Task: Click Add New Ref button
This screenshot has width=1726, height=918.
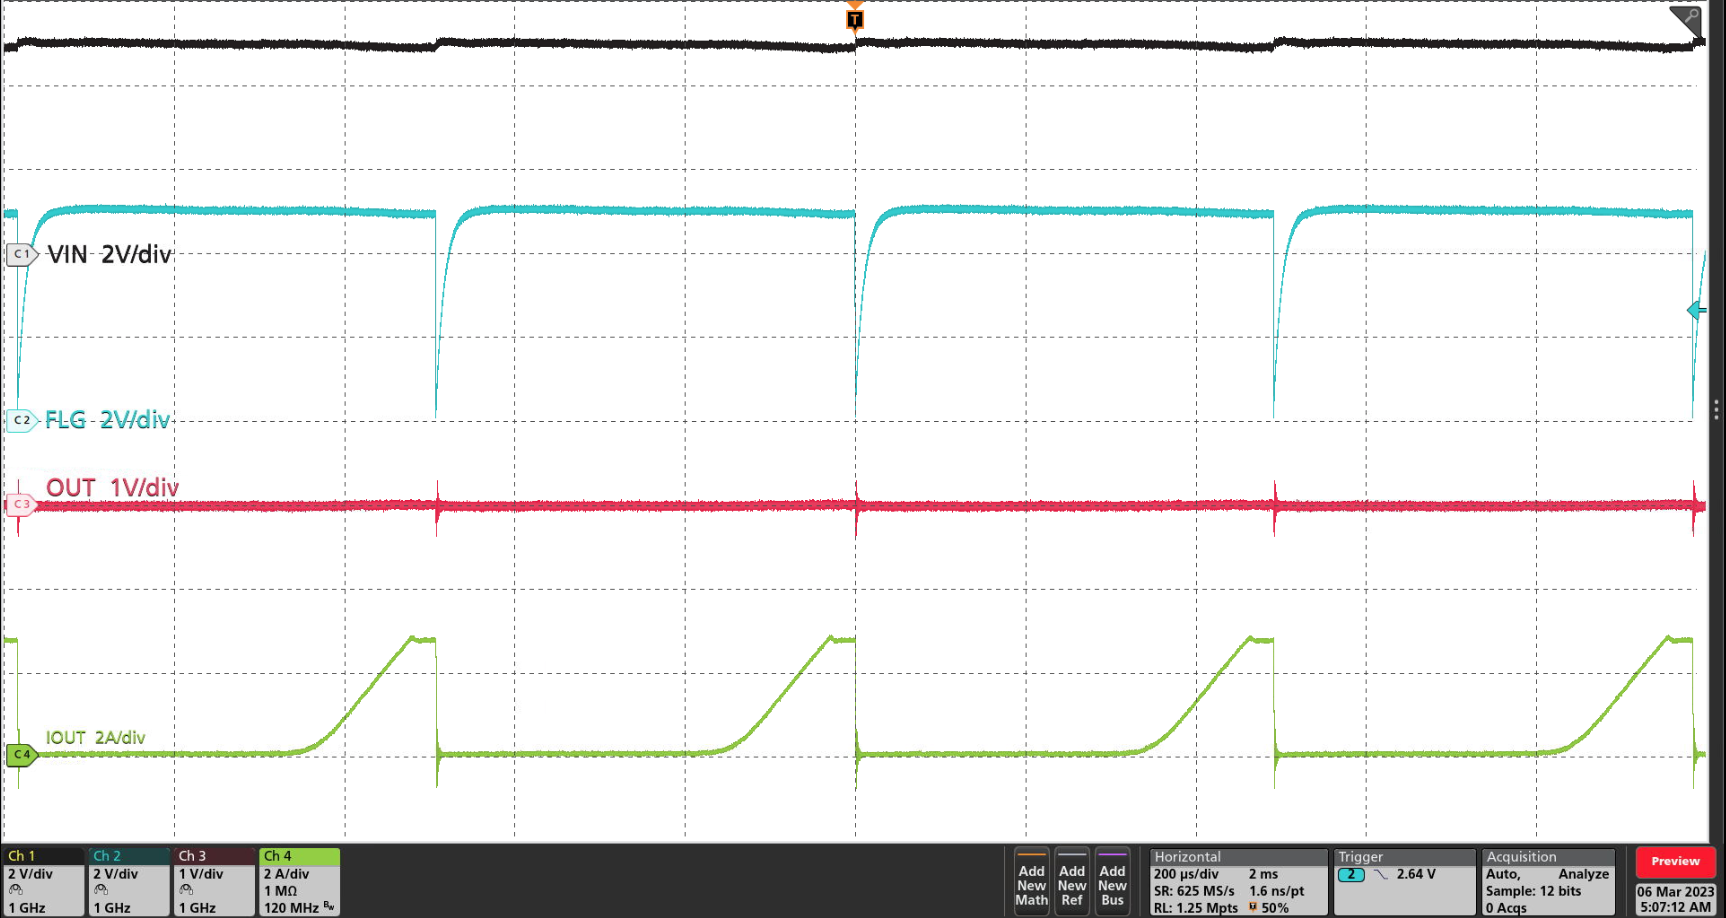Action: point(1071,882)
